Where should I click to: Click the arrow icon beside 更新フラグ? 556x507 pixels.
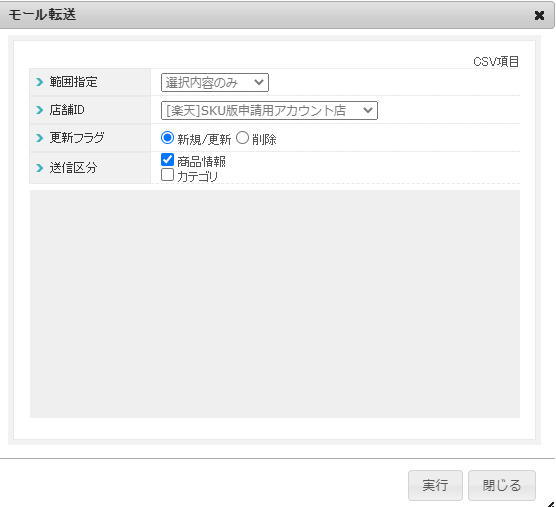click(x=40, y=138)
